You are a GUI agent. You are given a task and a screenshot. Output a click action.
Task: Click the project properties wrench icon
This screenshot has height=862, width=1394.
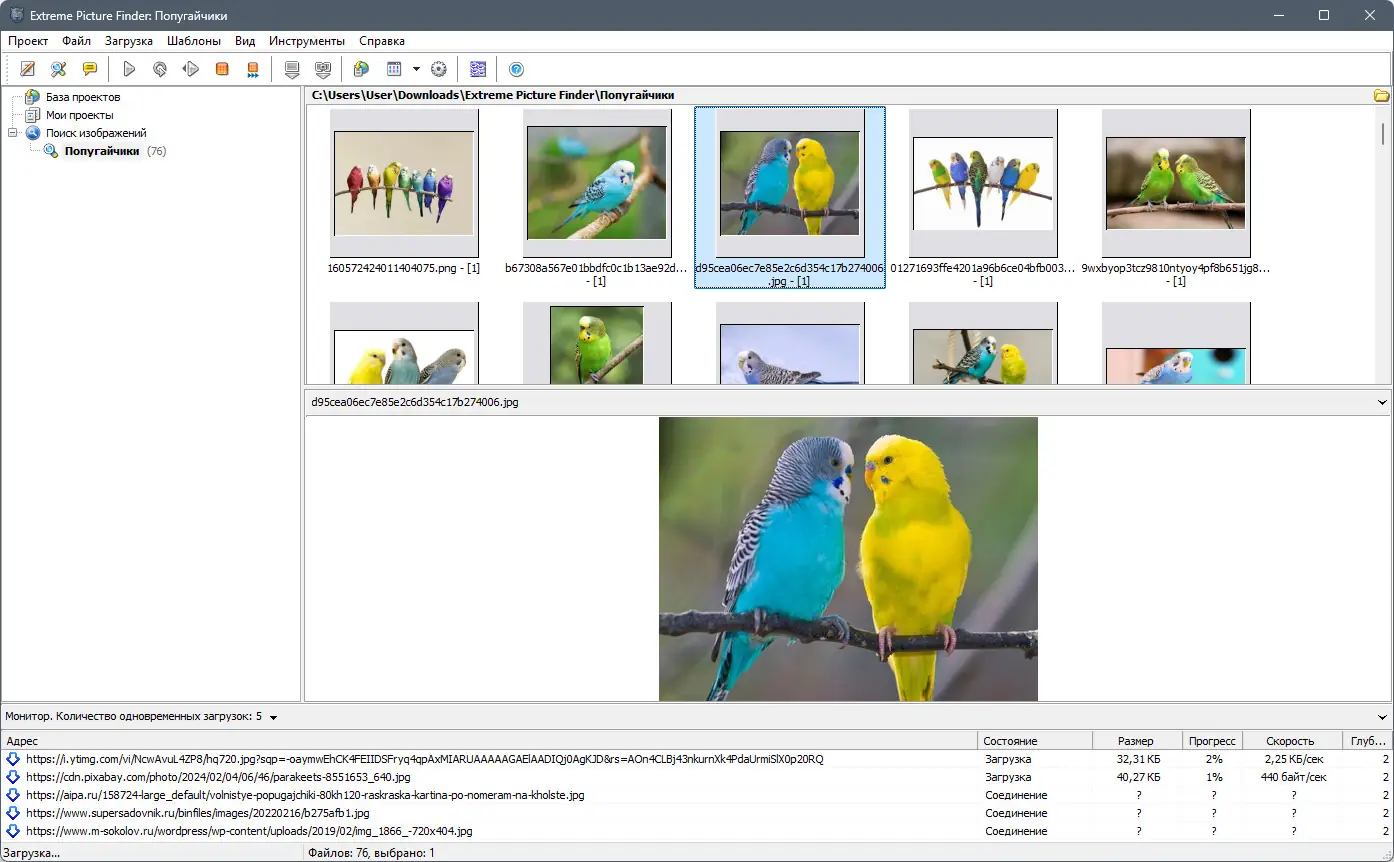pos(59,69)
